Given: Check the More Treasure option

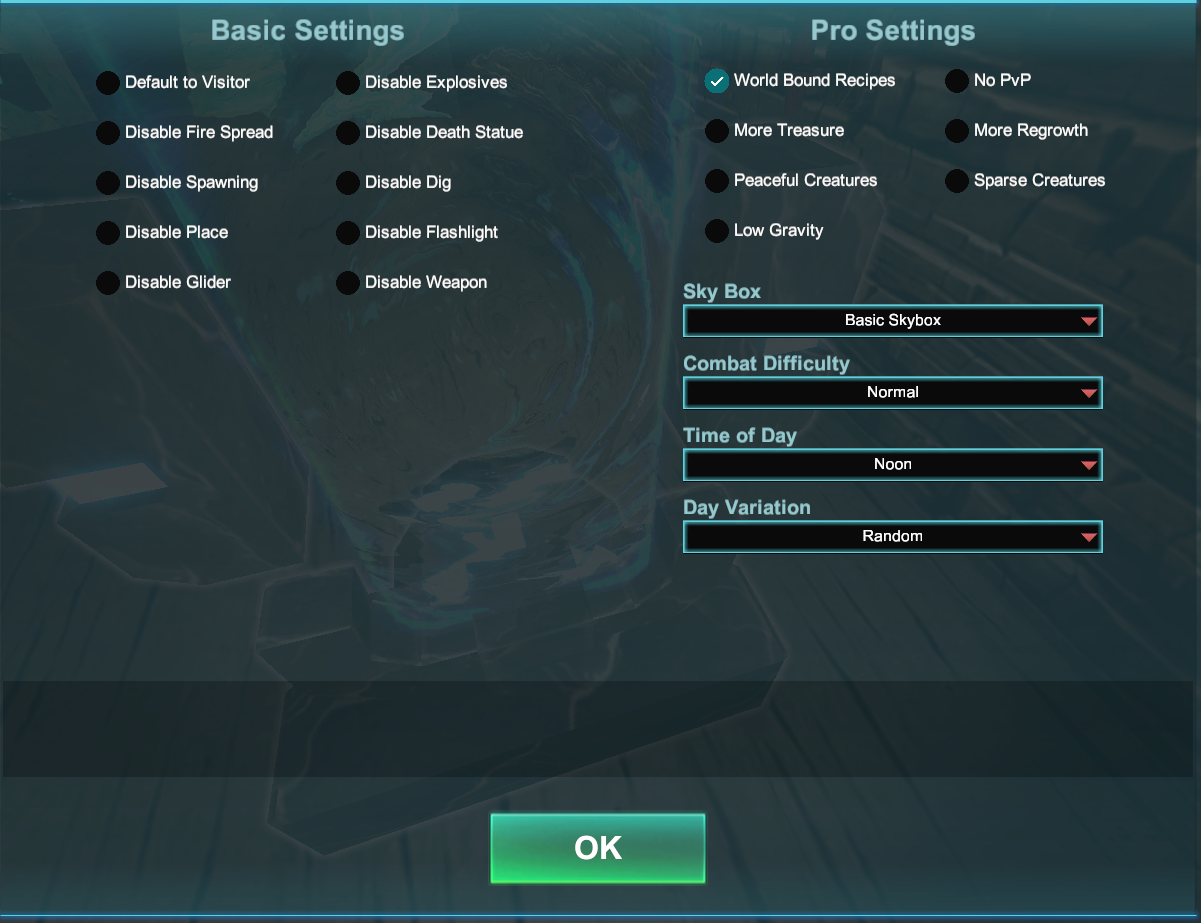Looking at the screenshot, I should pyautogui.click(x=717, y=131).
